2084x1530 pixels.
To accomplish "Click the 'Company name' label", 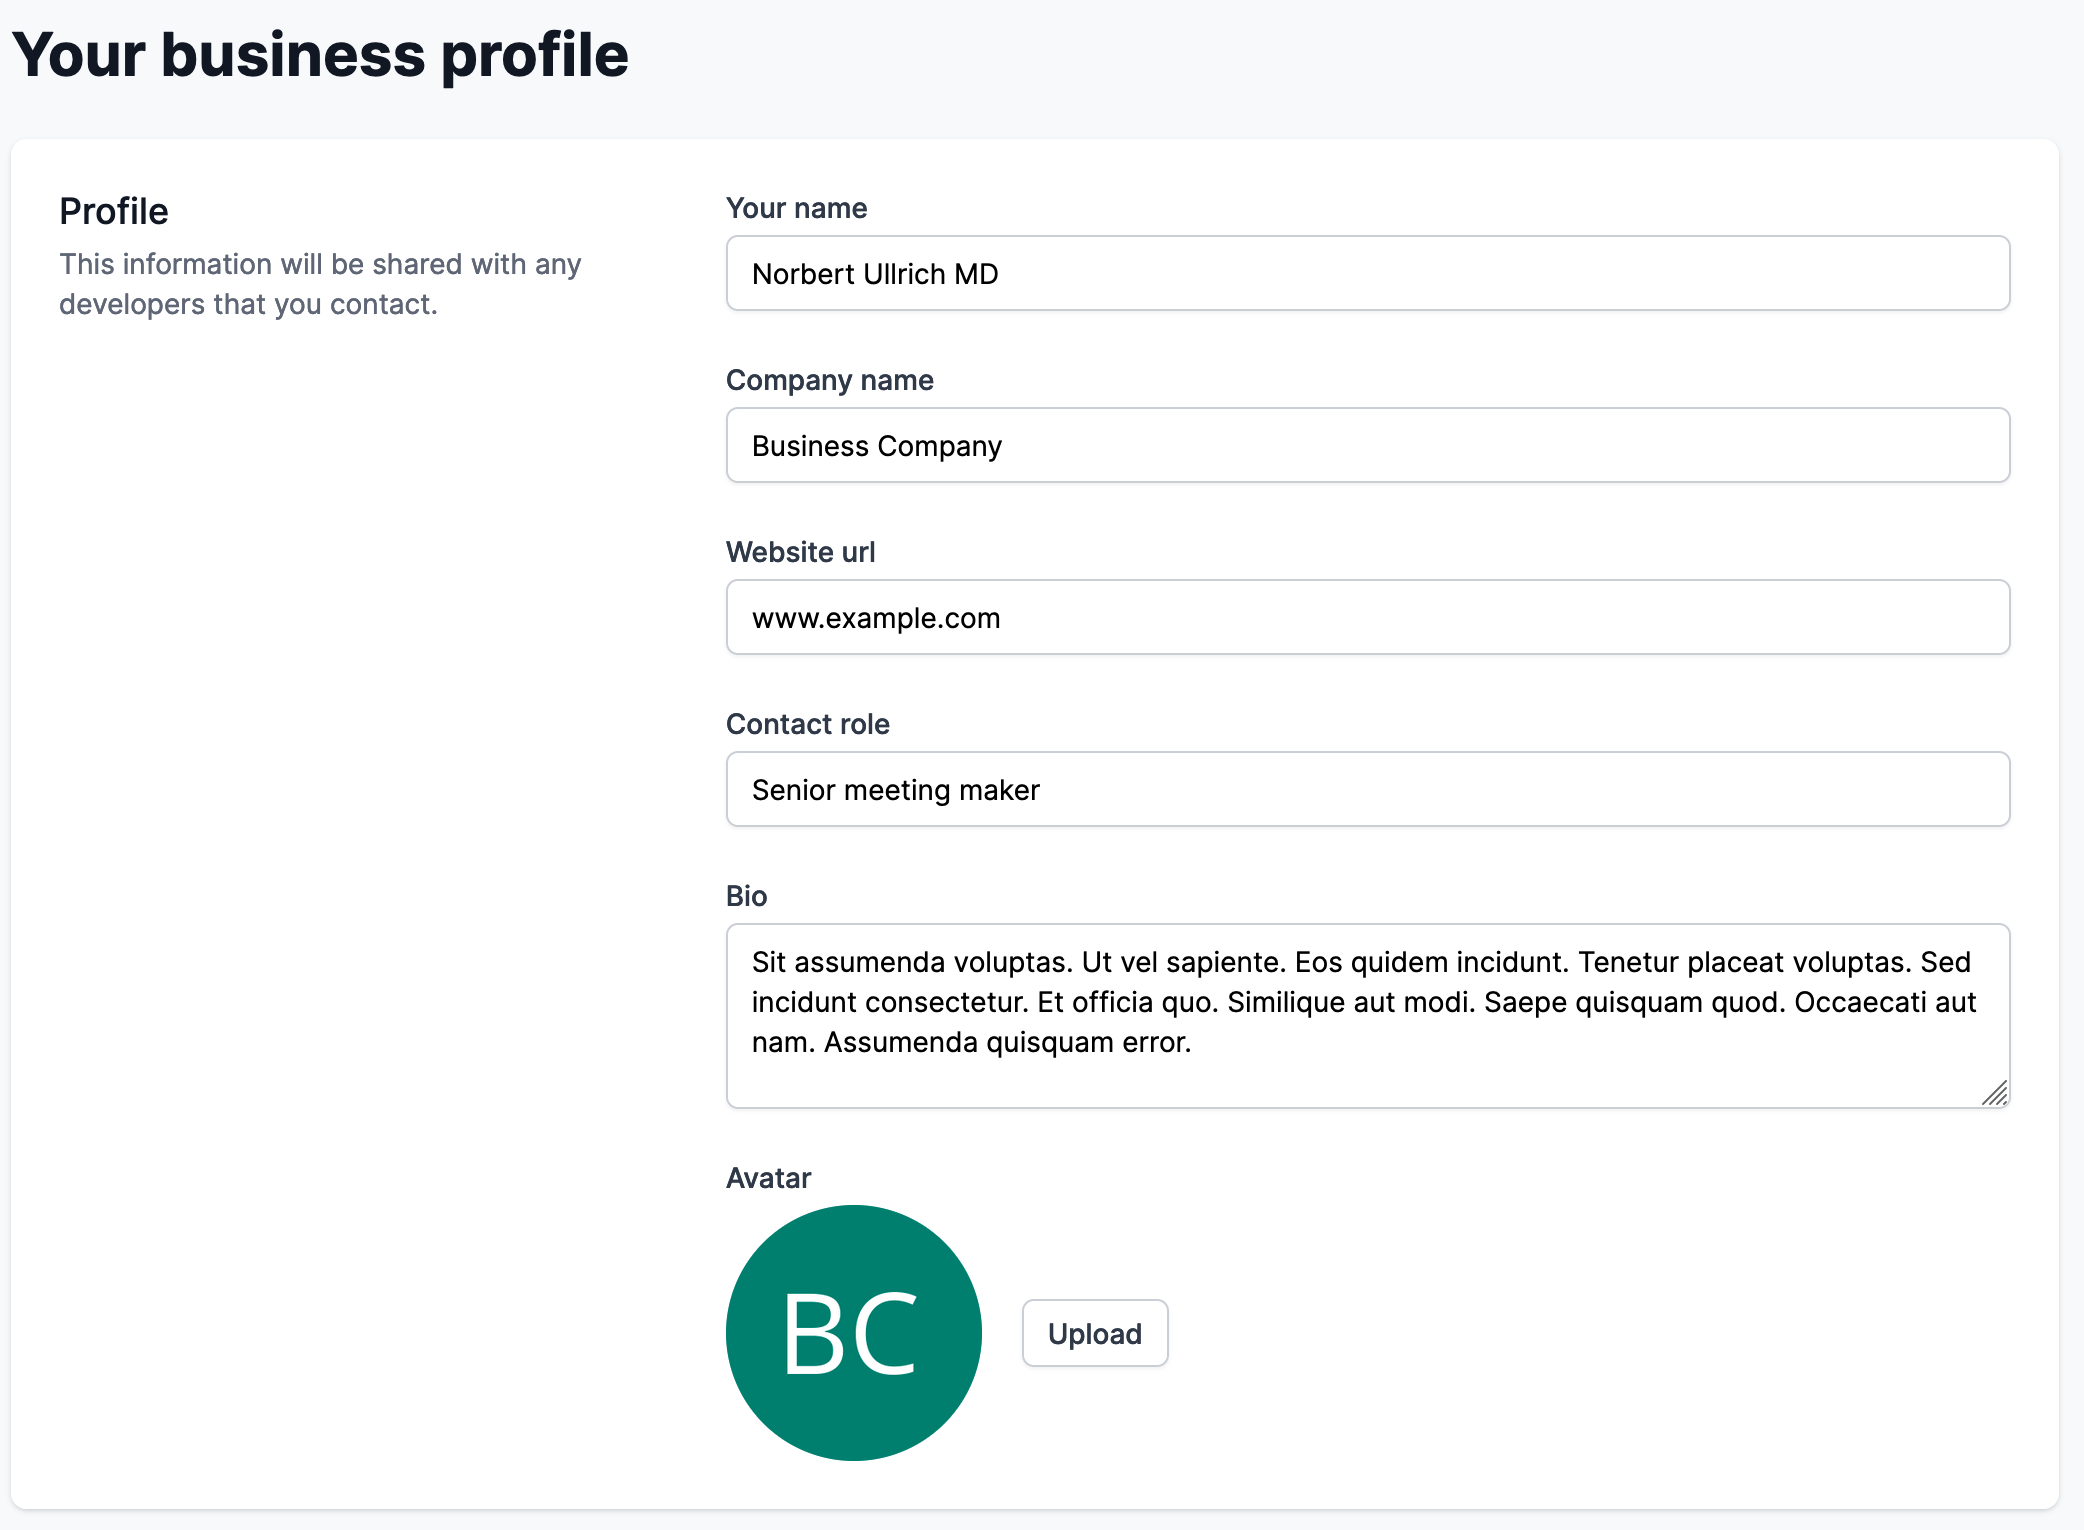I will 829,380.
